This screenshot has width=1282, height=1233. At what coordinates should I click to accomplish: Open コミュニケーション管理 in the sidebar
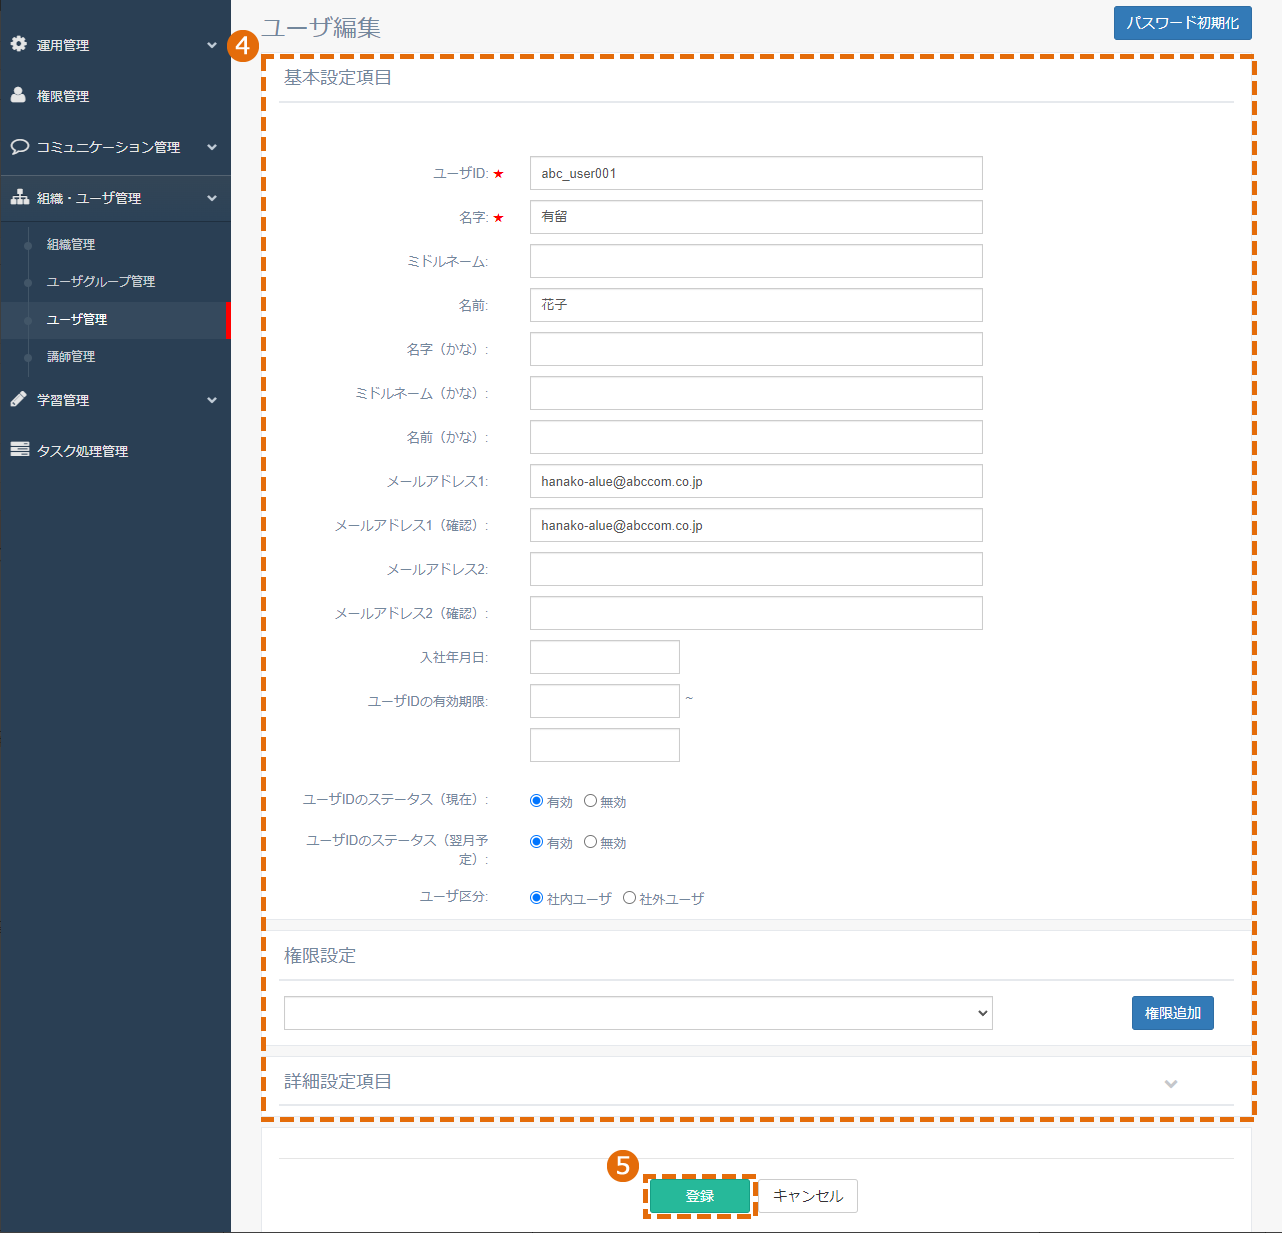pyautogui.click(x=108, y=147)
